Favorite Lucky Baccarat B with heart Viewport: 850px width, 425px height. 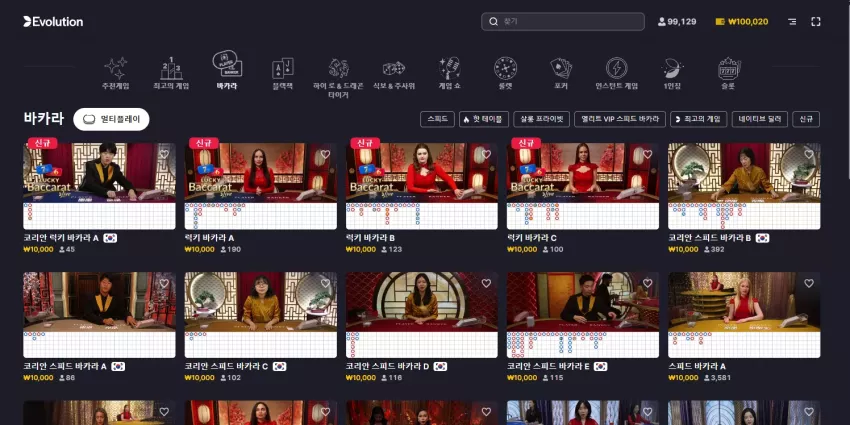pos(486,154)
